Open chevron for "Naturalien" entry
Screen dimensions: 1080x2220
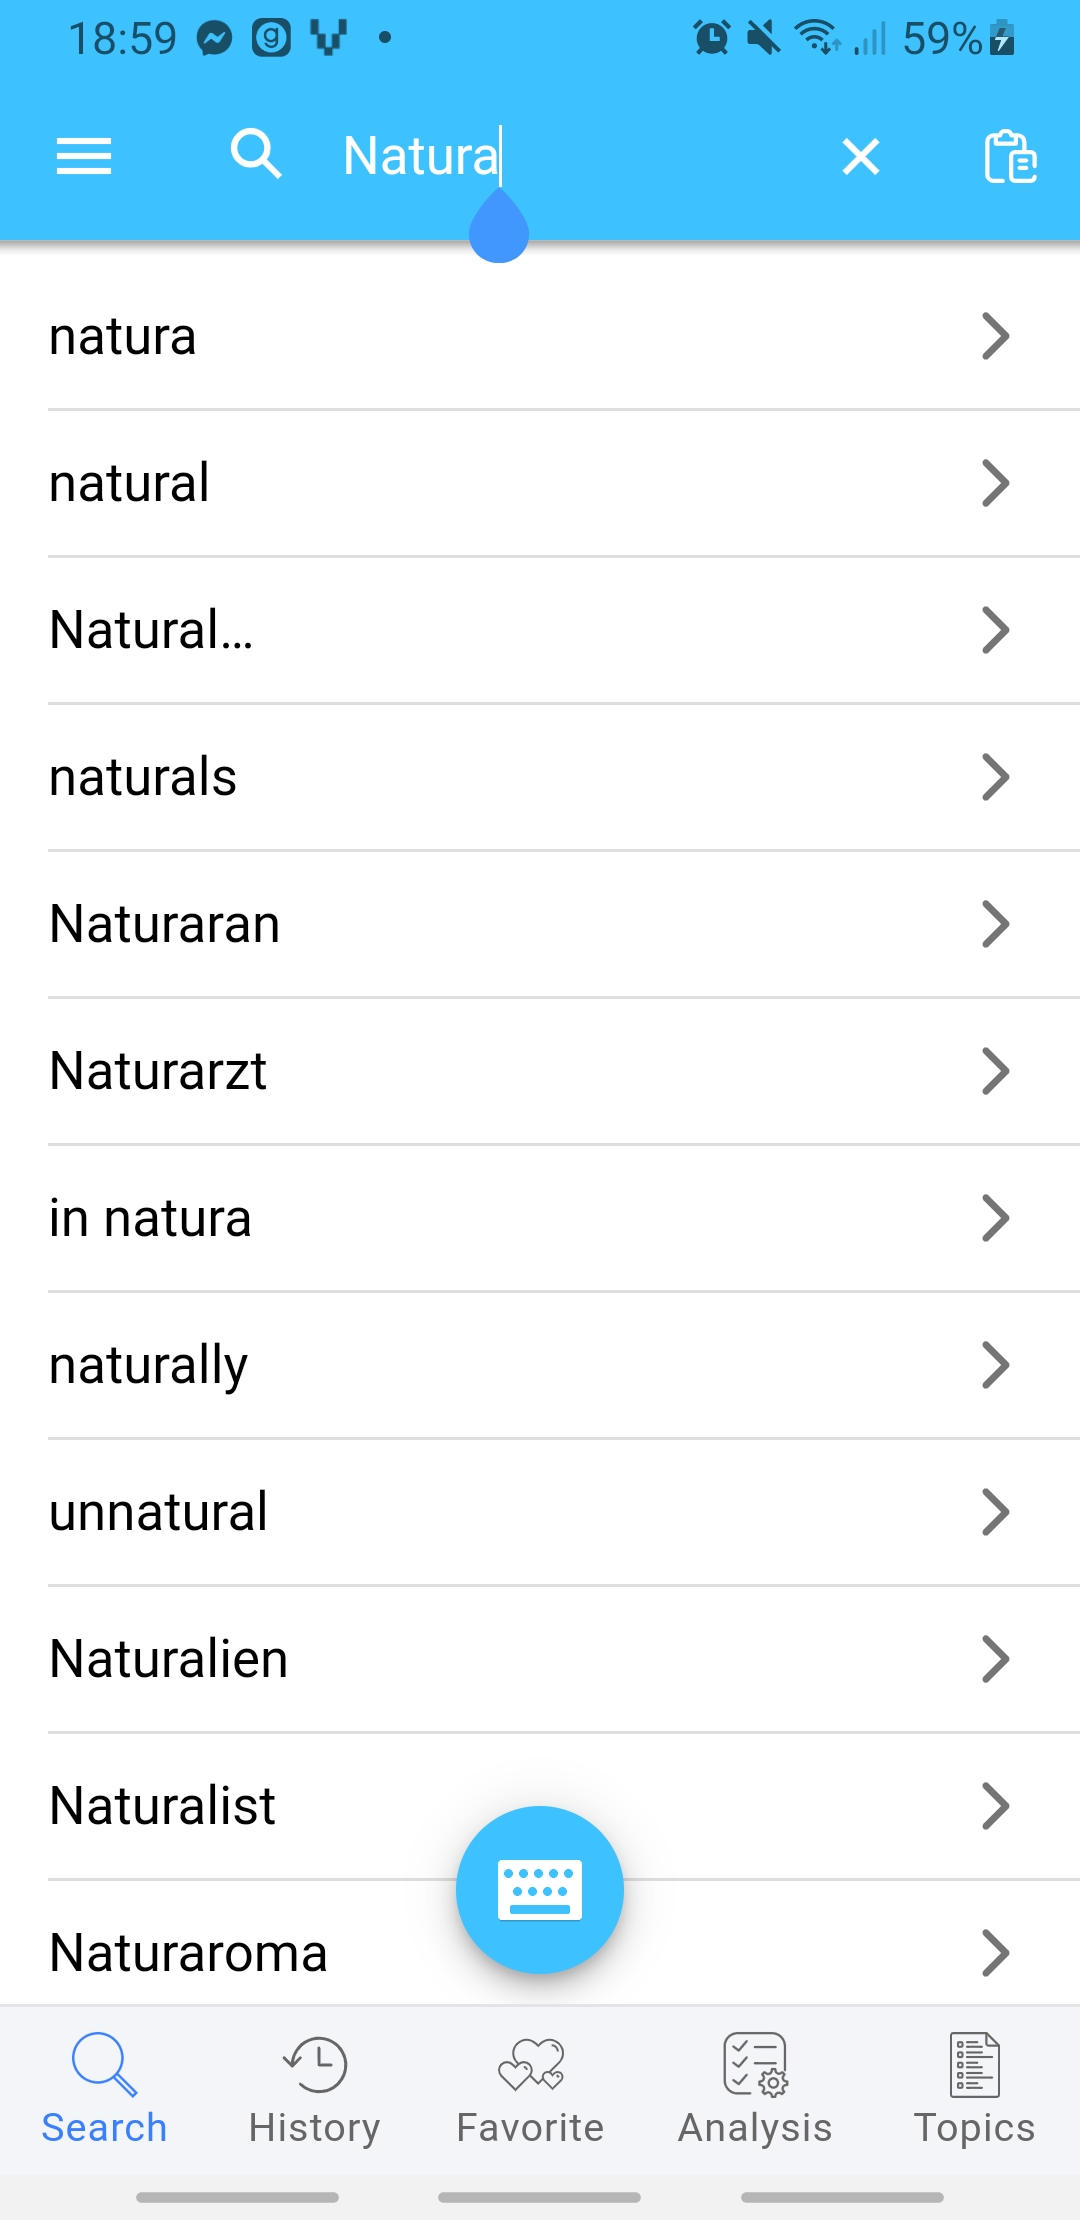[995, 1659]
